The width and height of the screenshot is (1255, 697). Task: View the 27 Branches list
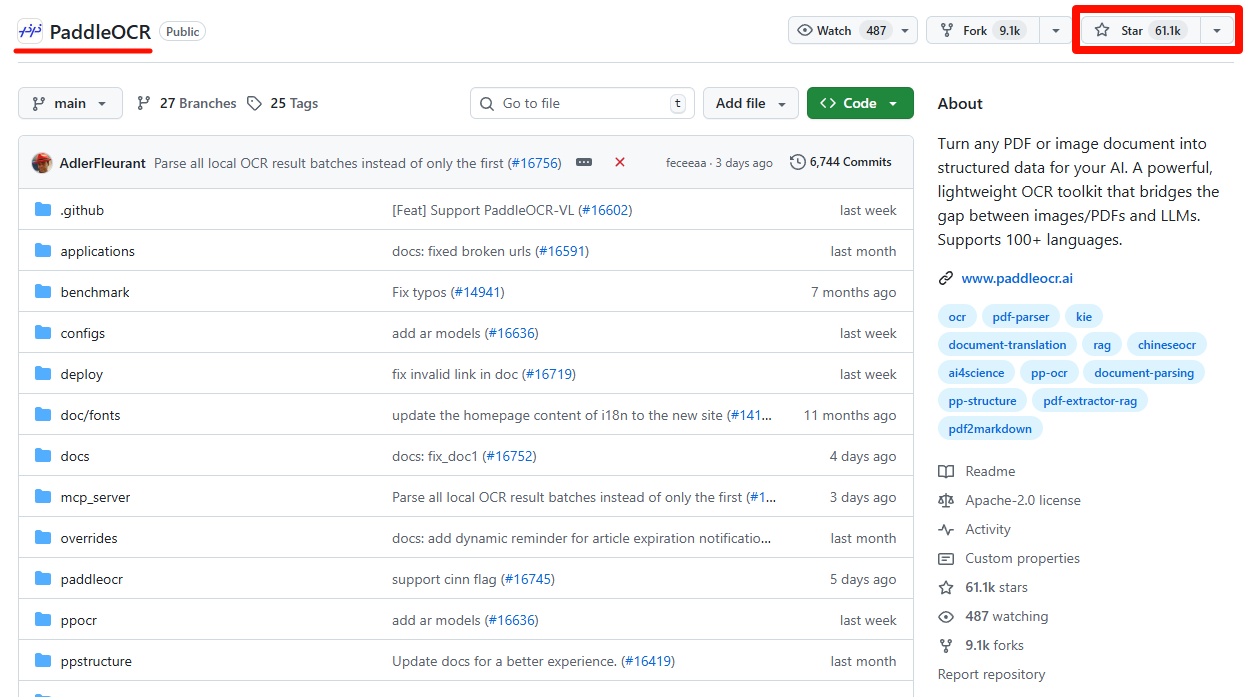point(186,103)
